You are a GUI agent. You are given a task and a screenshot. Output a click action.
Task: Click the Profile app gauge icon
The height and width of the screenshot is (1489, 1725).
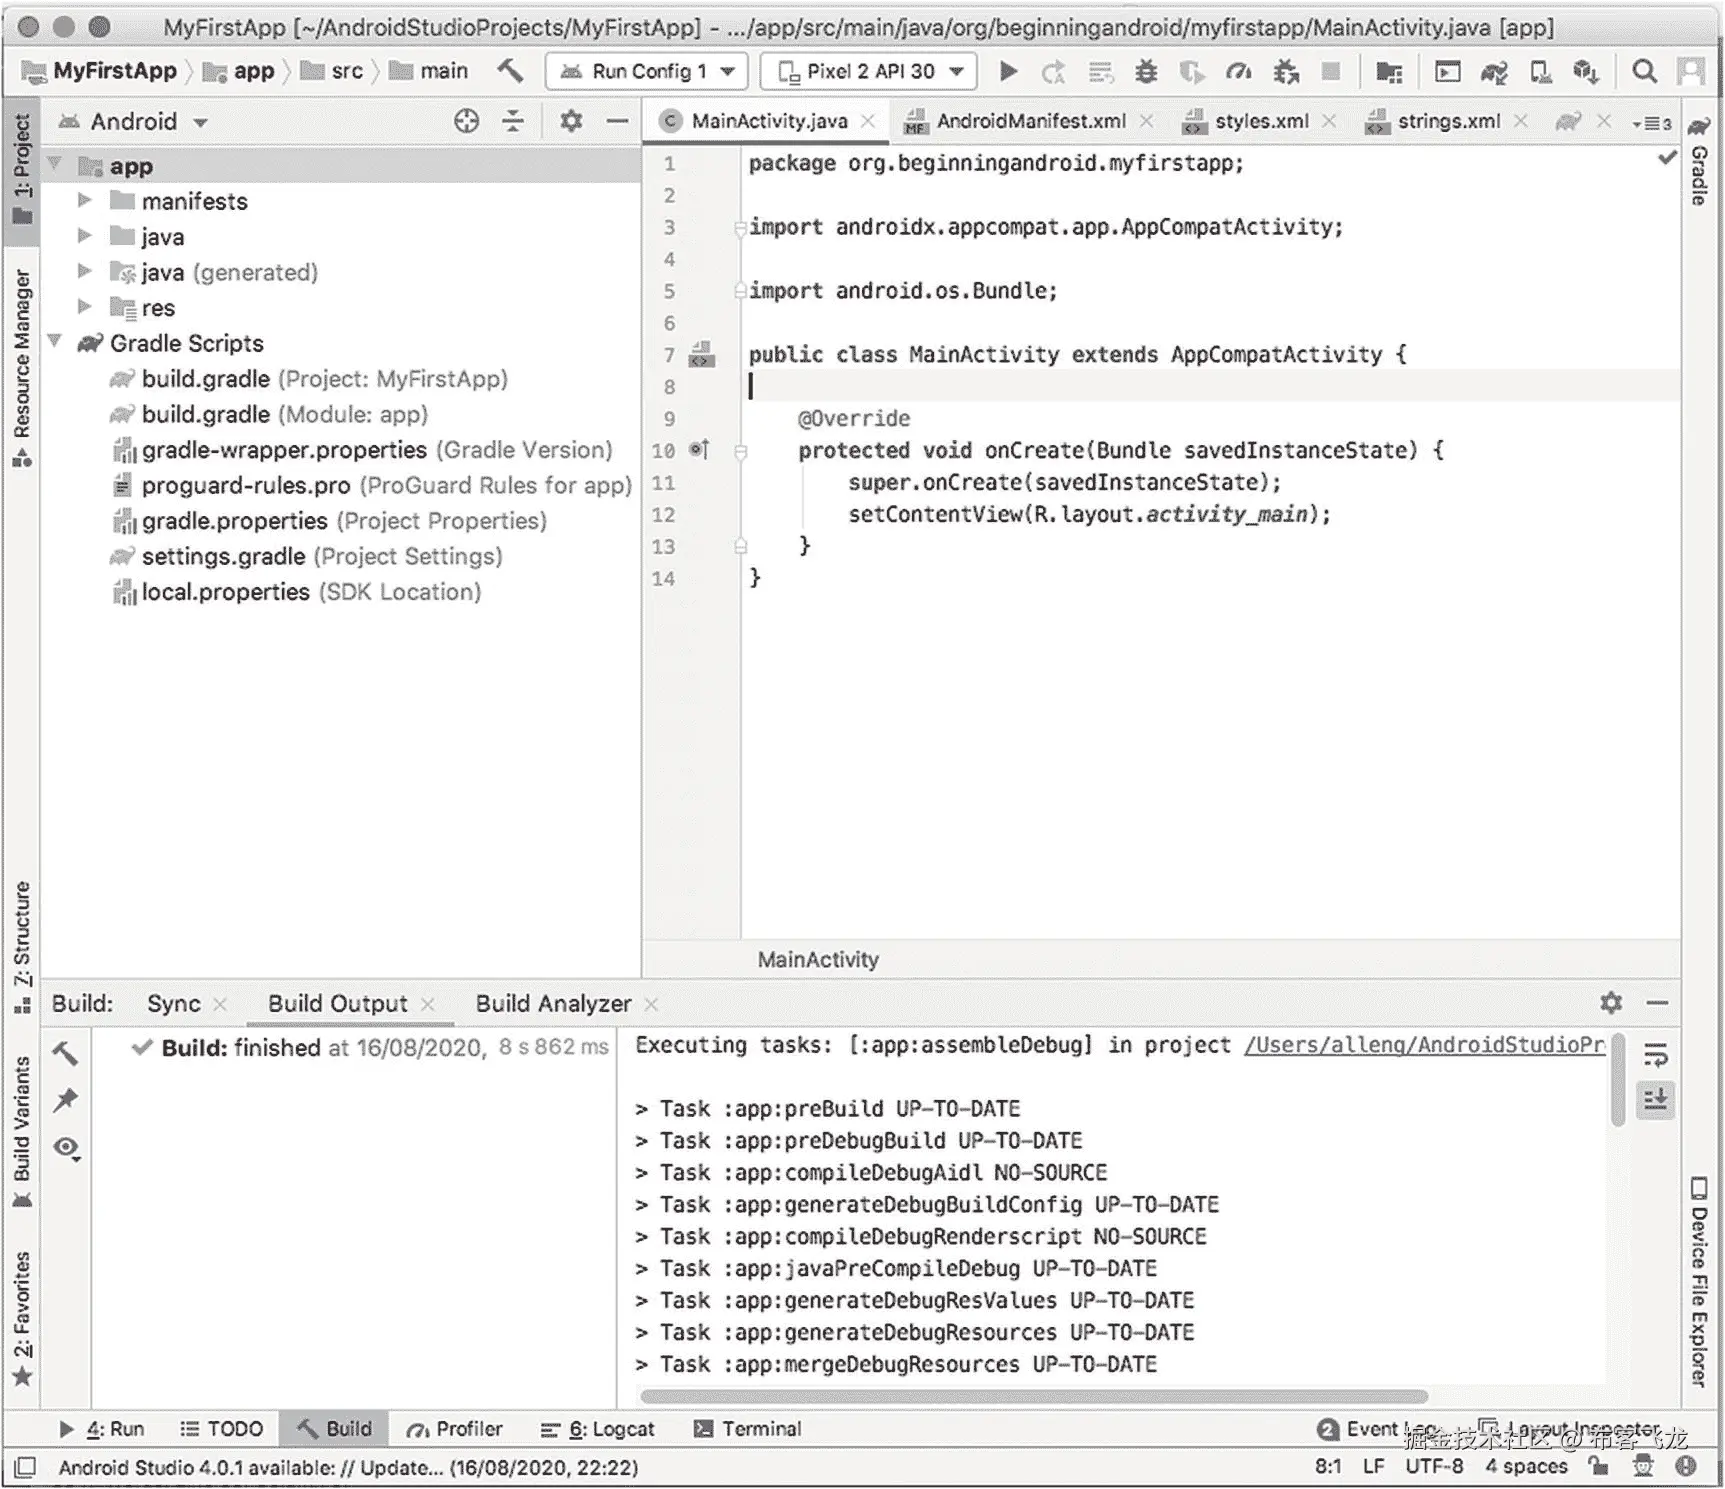(x=1239, y=71)
